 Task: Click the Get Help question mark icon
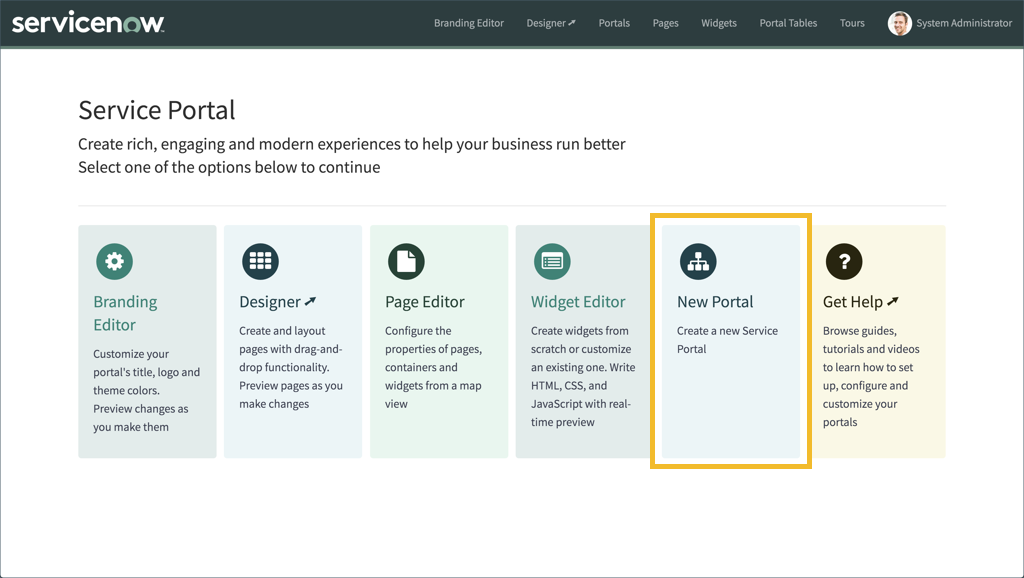click(x=844, y=261)
